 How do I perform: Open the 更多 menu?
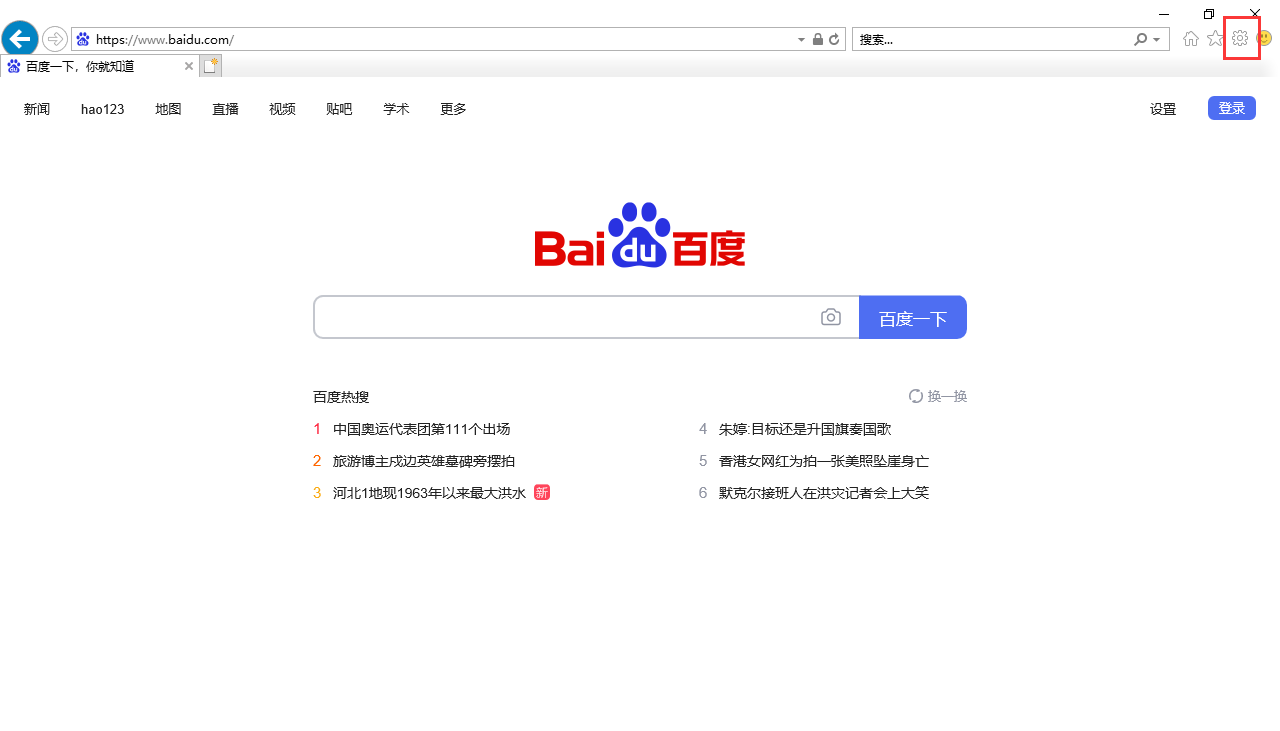tap(454, 109)
